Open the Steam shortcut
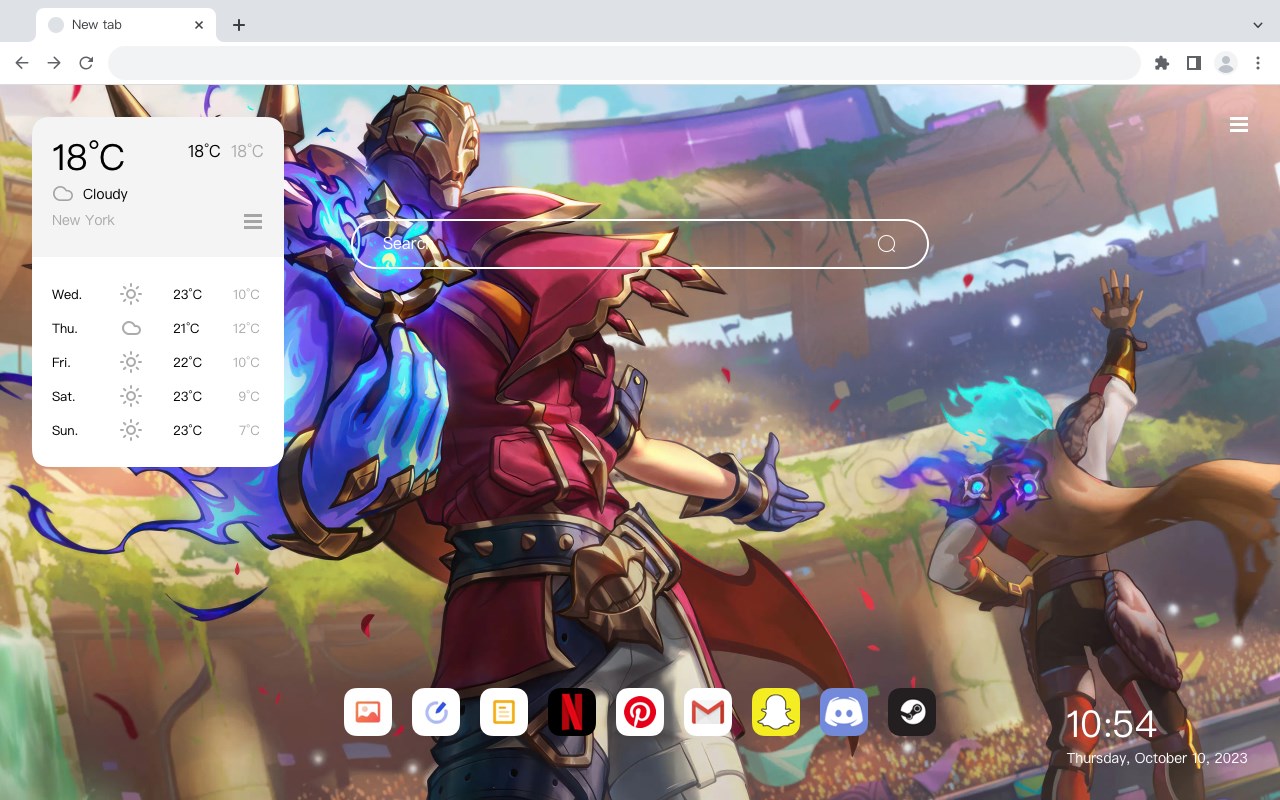Screen dimensions: 1280x800 [x=912, y=712]
